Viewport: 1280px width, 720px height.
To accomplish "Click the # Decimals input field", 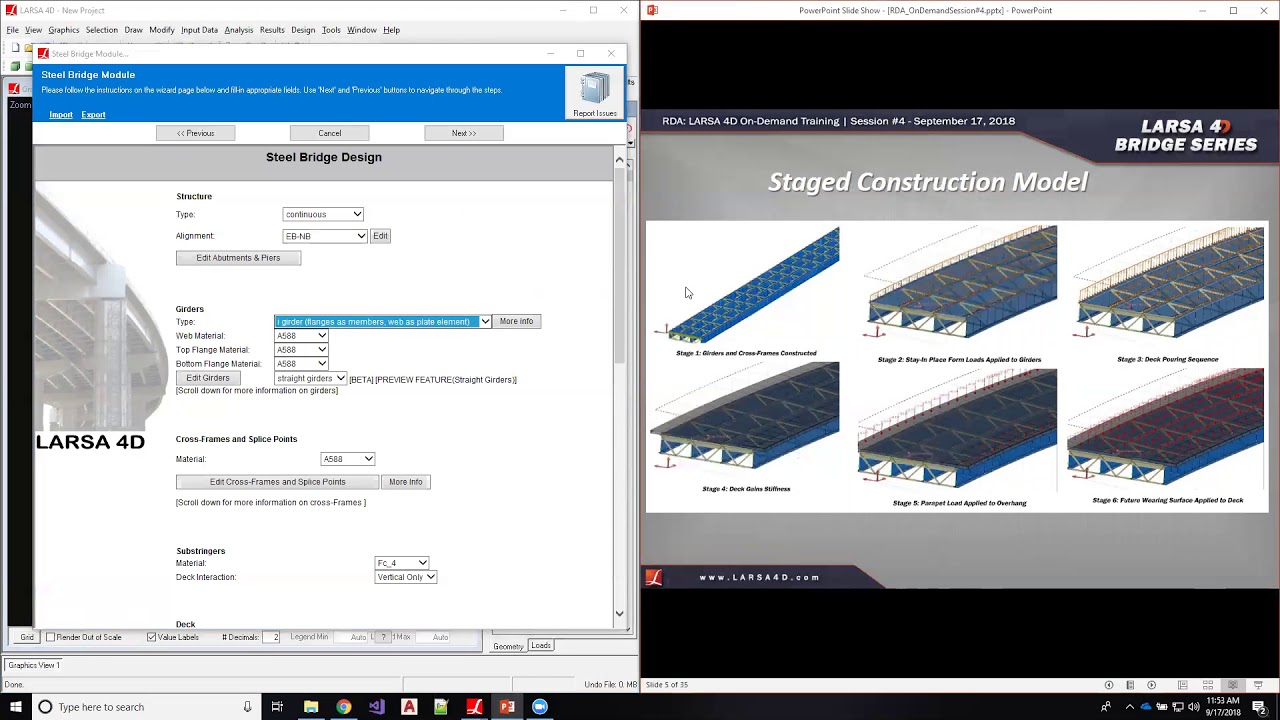I will tap(272, 637).
